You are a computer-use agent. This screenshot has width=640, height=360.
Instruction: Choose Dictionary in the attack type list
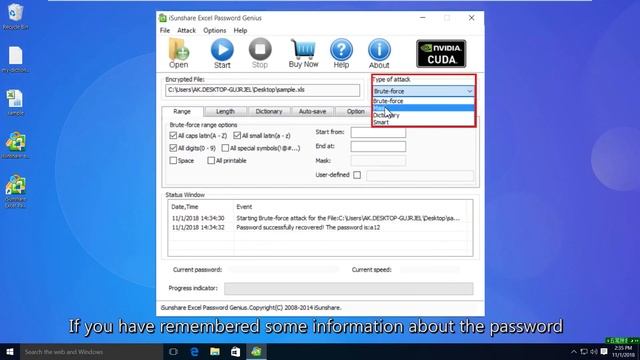coord(423,115)
